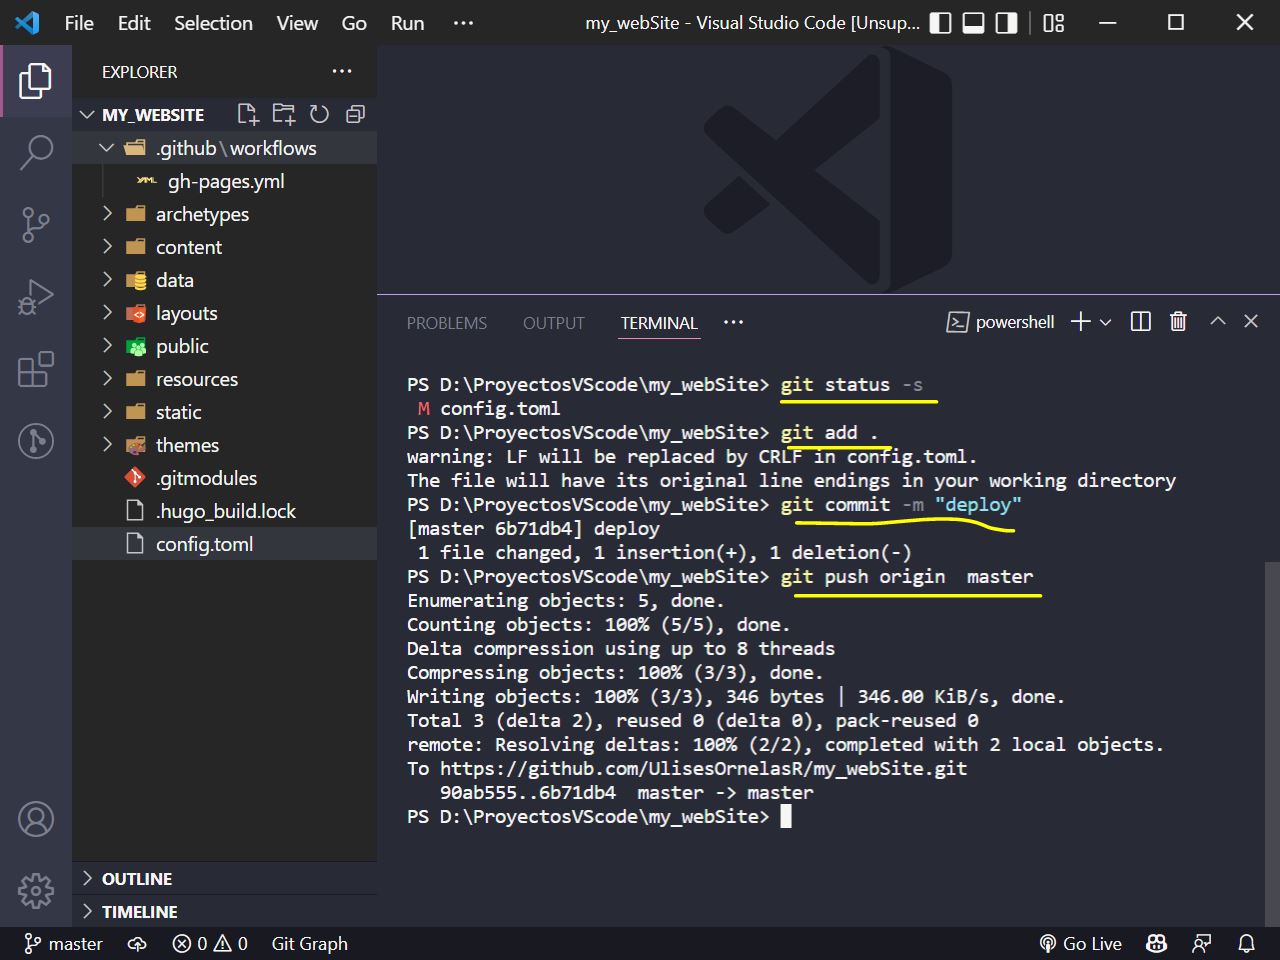Close the terminal panel
This screenshot has height=960, width=1280.
pos(1251,321)
